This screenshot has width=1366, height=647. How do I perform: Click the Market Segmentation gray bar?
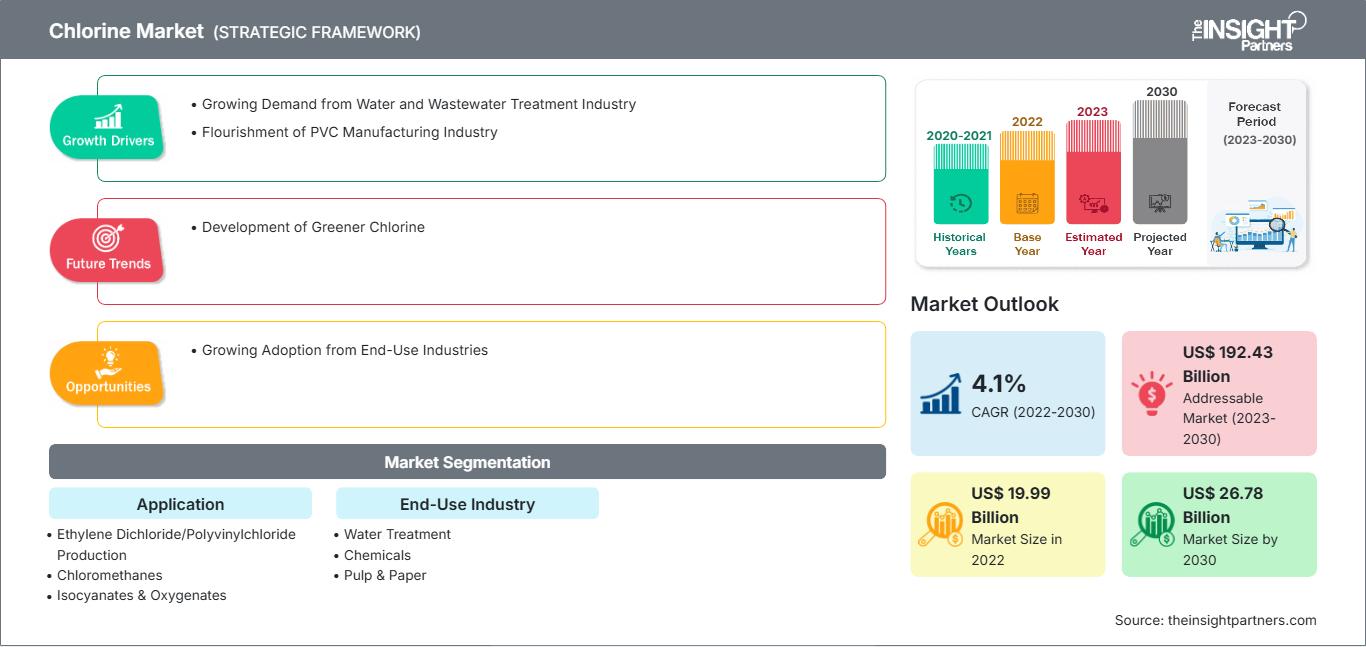pos(467,462)
